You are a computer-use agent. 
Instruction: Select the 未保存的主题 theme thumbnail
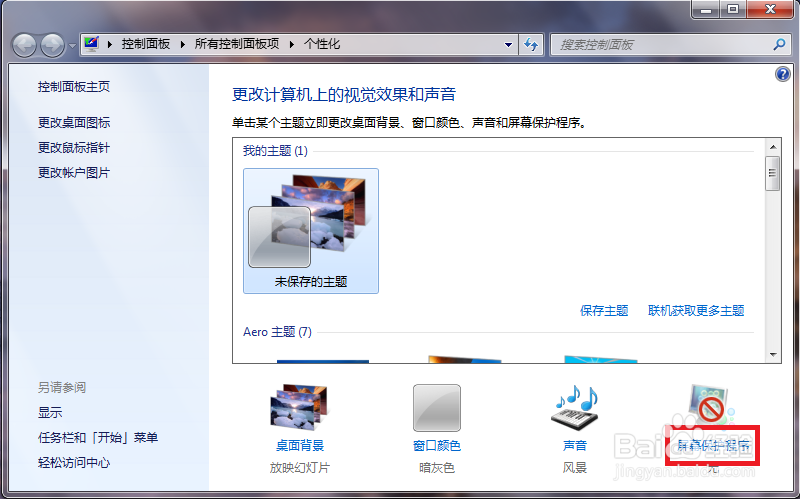pyautogui.click(x=311, y=231)
